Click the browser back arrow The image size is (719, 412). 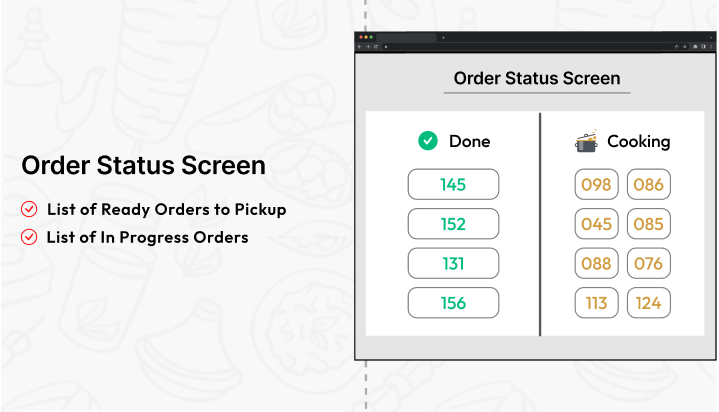(x=360, y=46)
